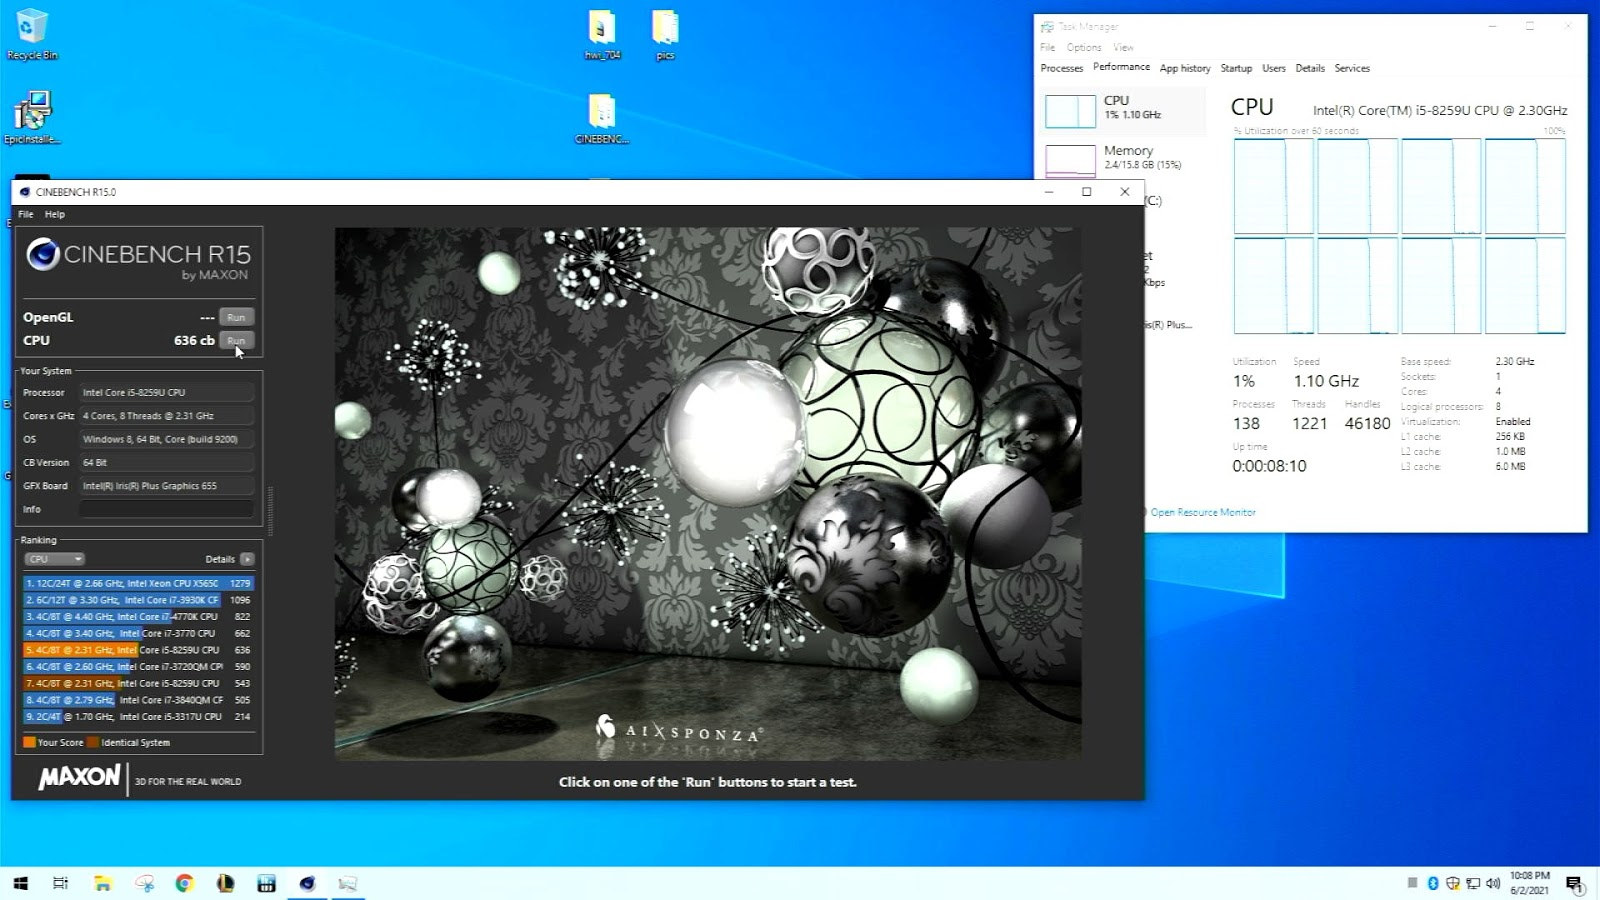Viewport: 1600px width, 900px height.
Task: Select ranking row 1 Intel Xeon CPU X5650
Action: (139, 583)
